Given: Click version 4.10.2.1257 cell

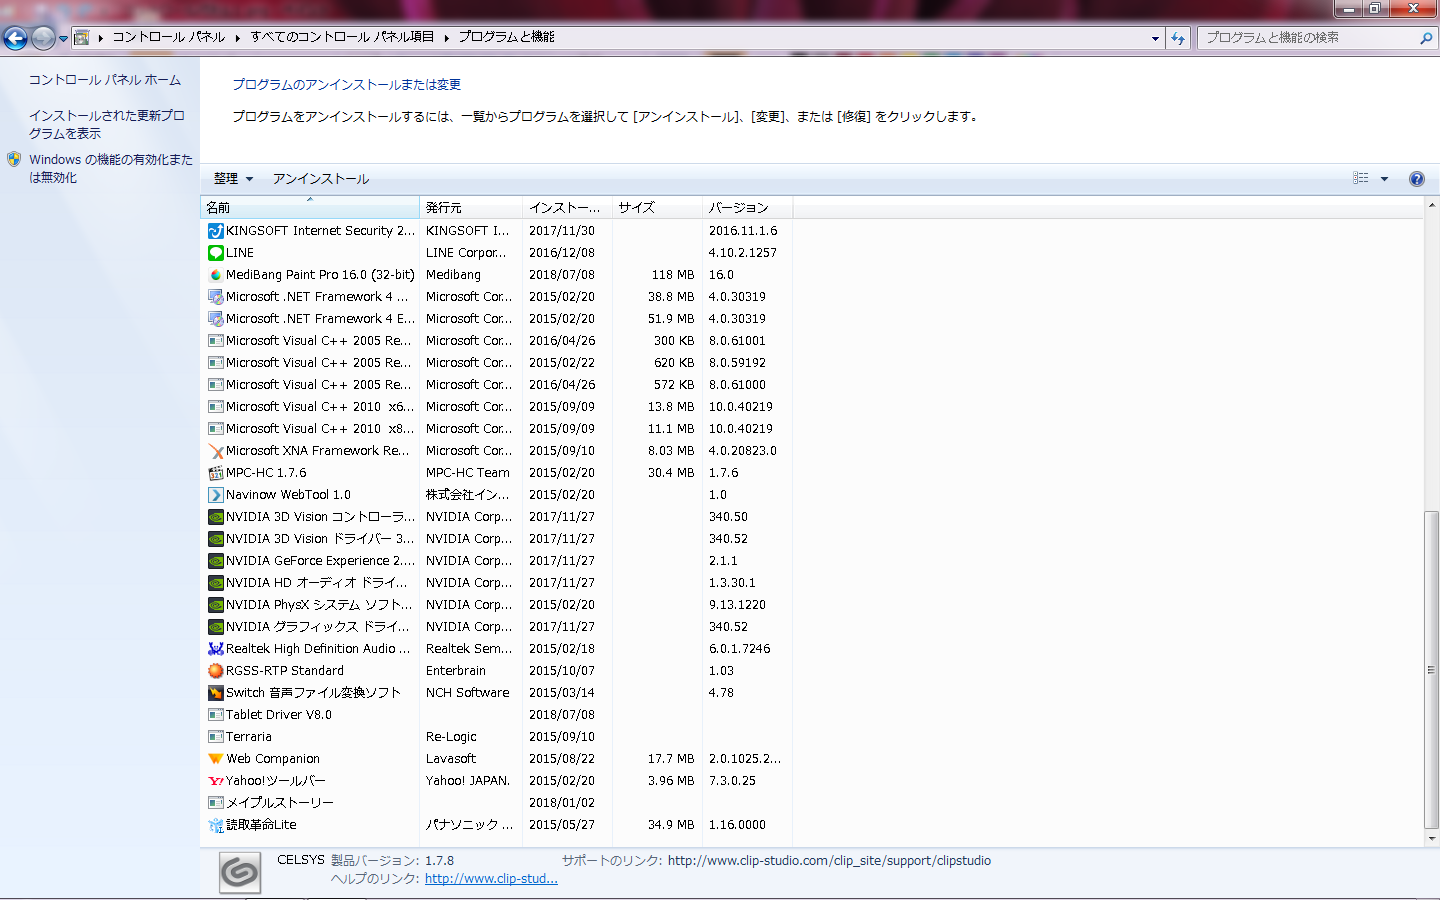Looking at the screenshot, I should (x=743, y=253).
